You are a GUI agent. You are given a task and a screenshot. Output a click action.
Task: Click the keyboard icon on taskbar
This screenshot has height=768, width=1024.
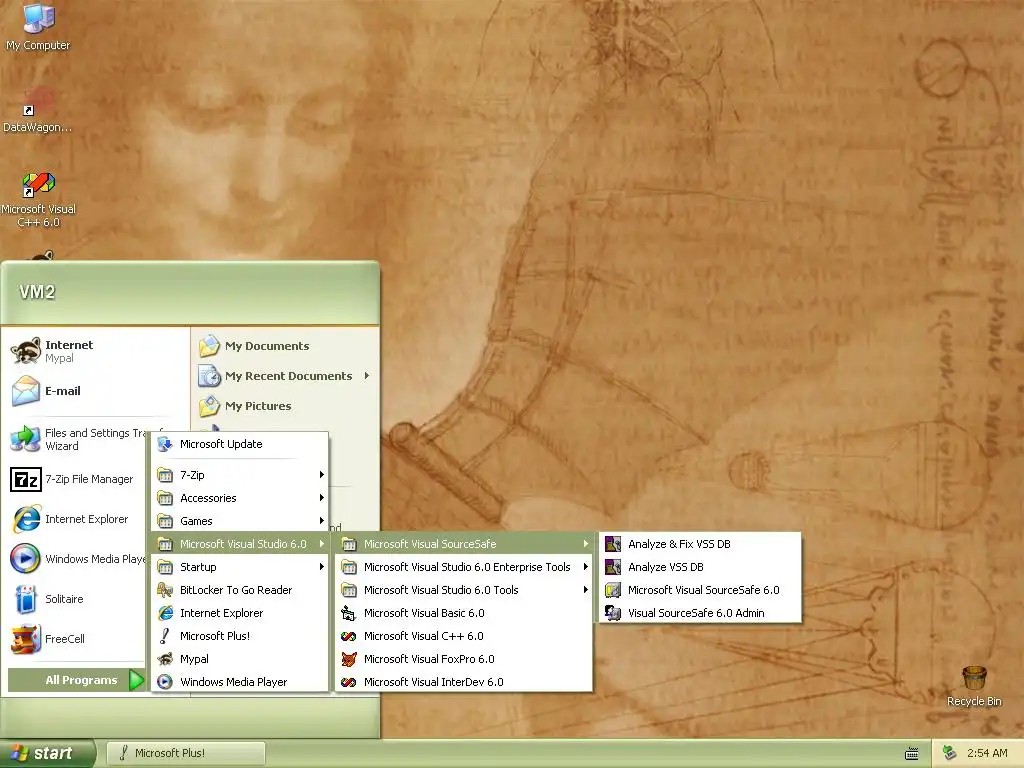click(x=912, y=754)
